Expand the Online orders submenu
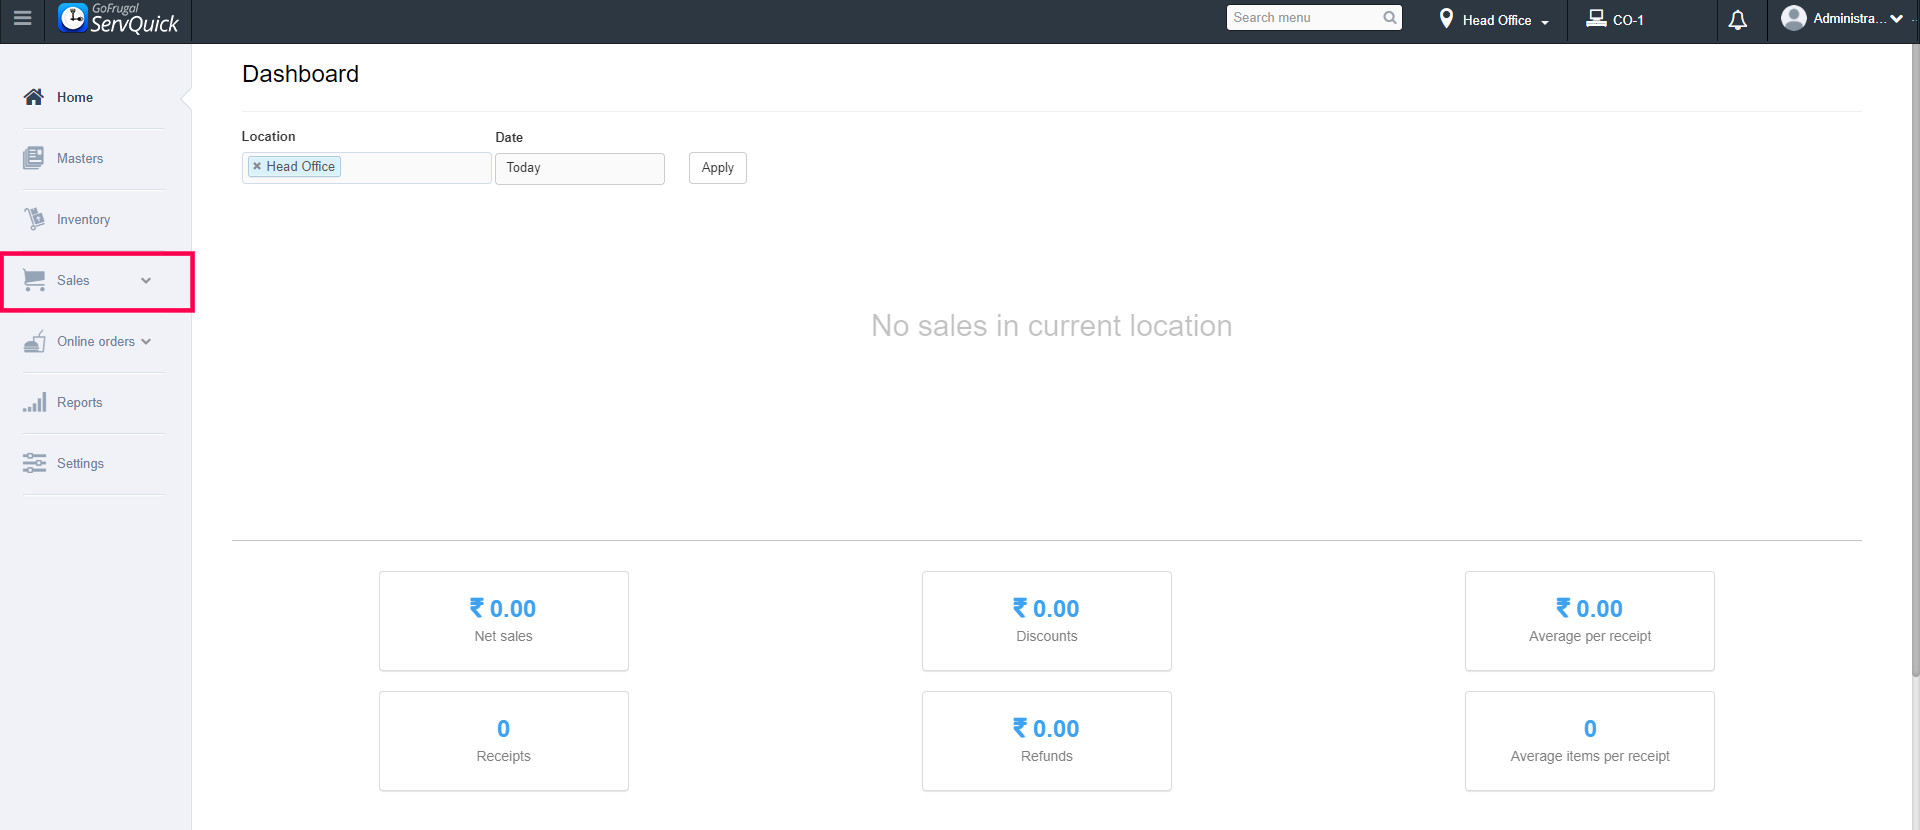Viewport: 1920px width, 830px height. tap(146, 342)
